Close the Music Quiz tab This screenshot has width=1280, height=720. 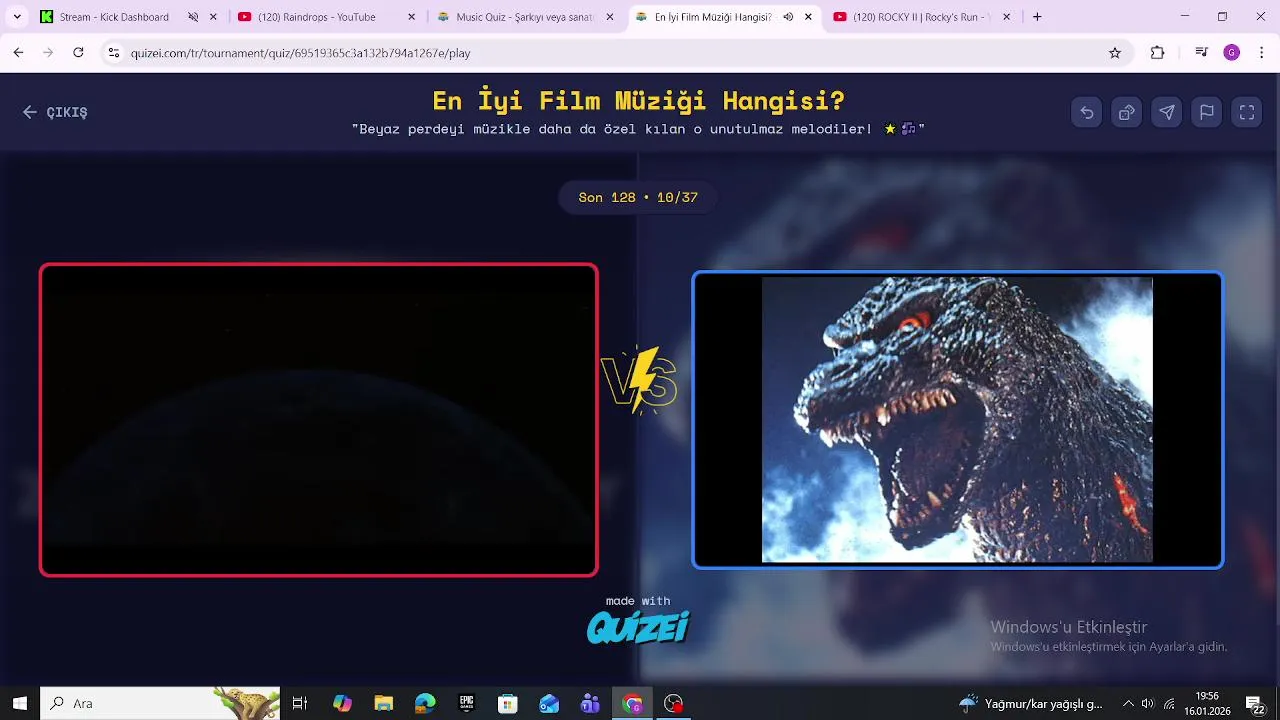point(610,17)
